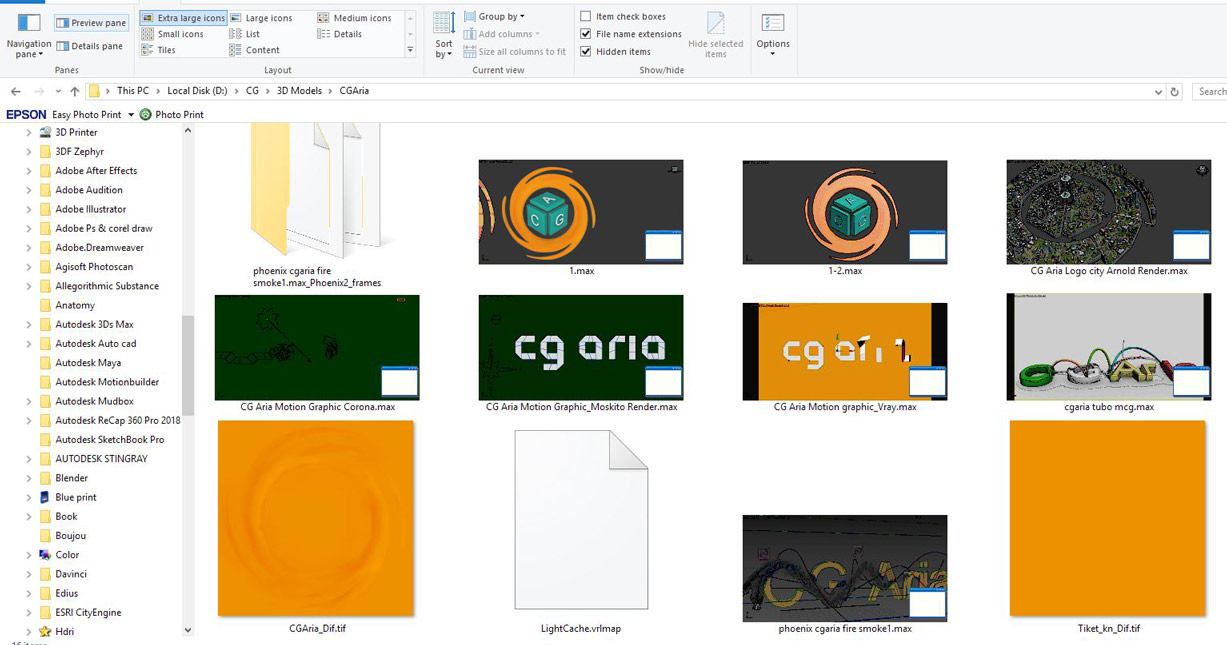This screenshot has width=1227, height=645.
Task: Expand the Adobe After Effects node
Action: click(29, 171)
